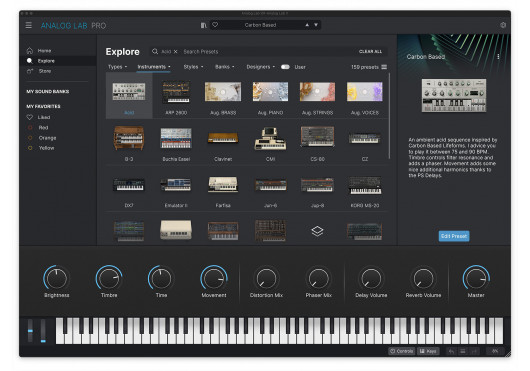Image resolution: width=530 pixels, height=371 pixels.
Task: Open the Home page label
Action: coord(44,51)
